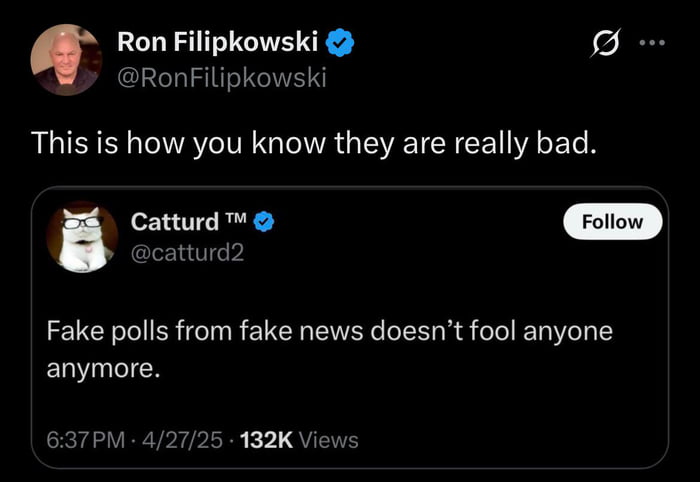The image size is (700, 482).
Task: Click the word 'anymore.' on the last line
Action: [x=103, y=367]
